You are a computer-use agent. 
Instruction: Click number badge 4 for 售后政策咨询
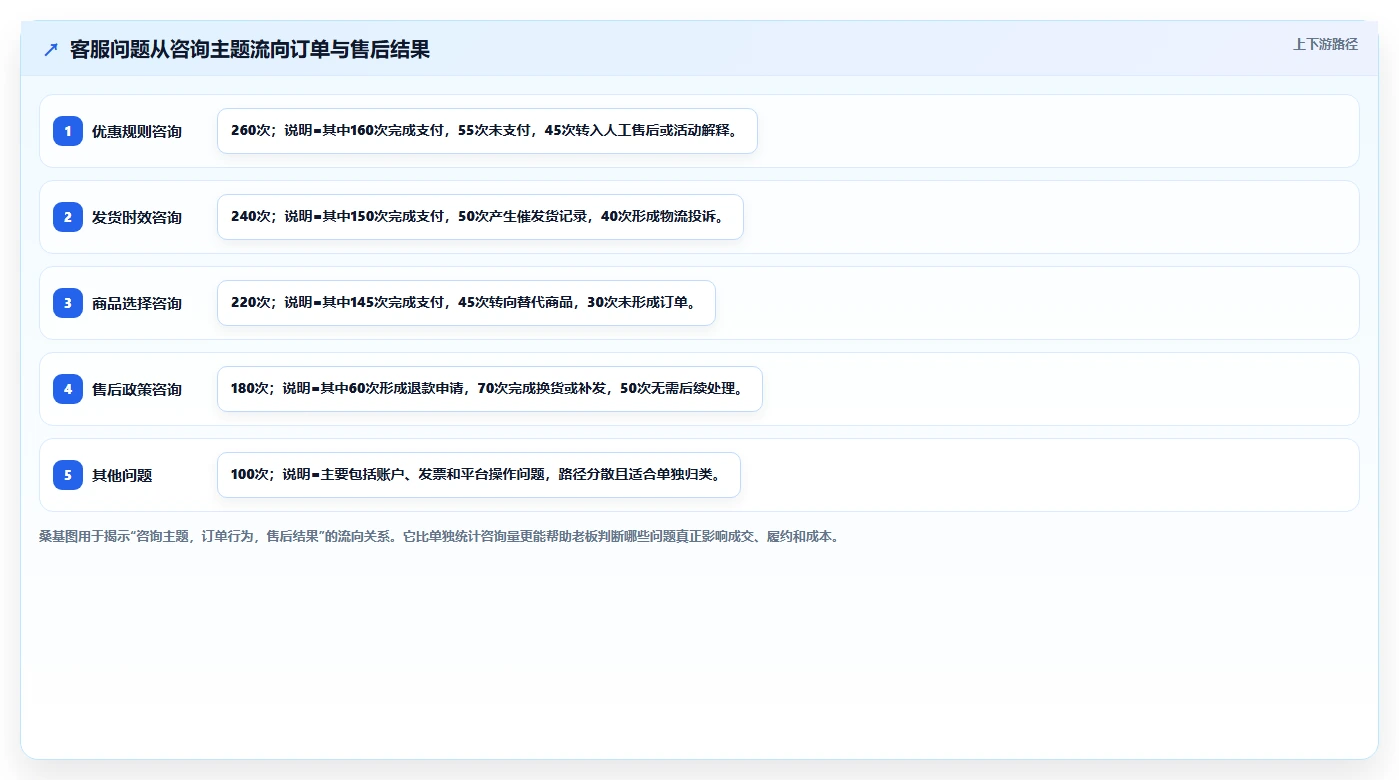[68, 389]
